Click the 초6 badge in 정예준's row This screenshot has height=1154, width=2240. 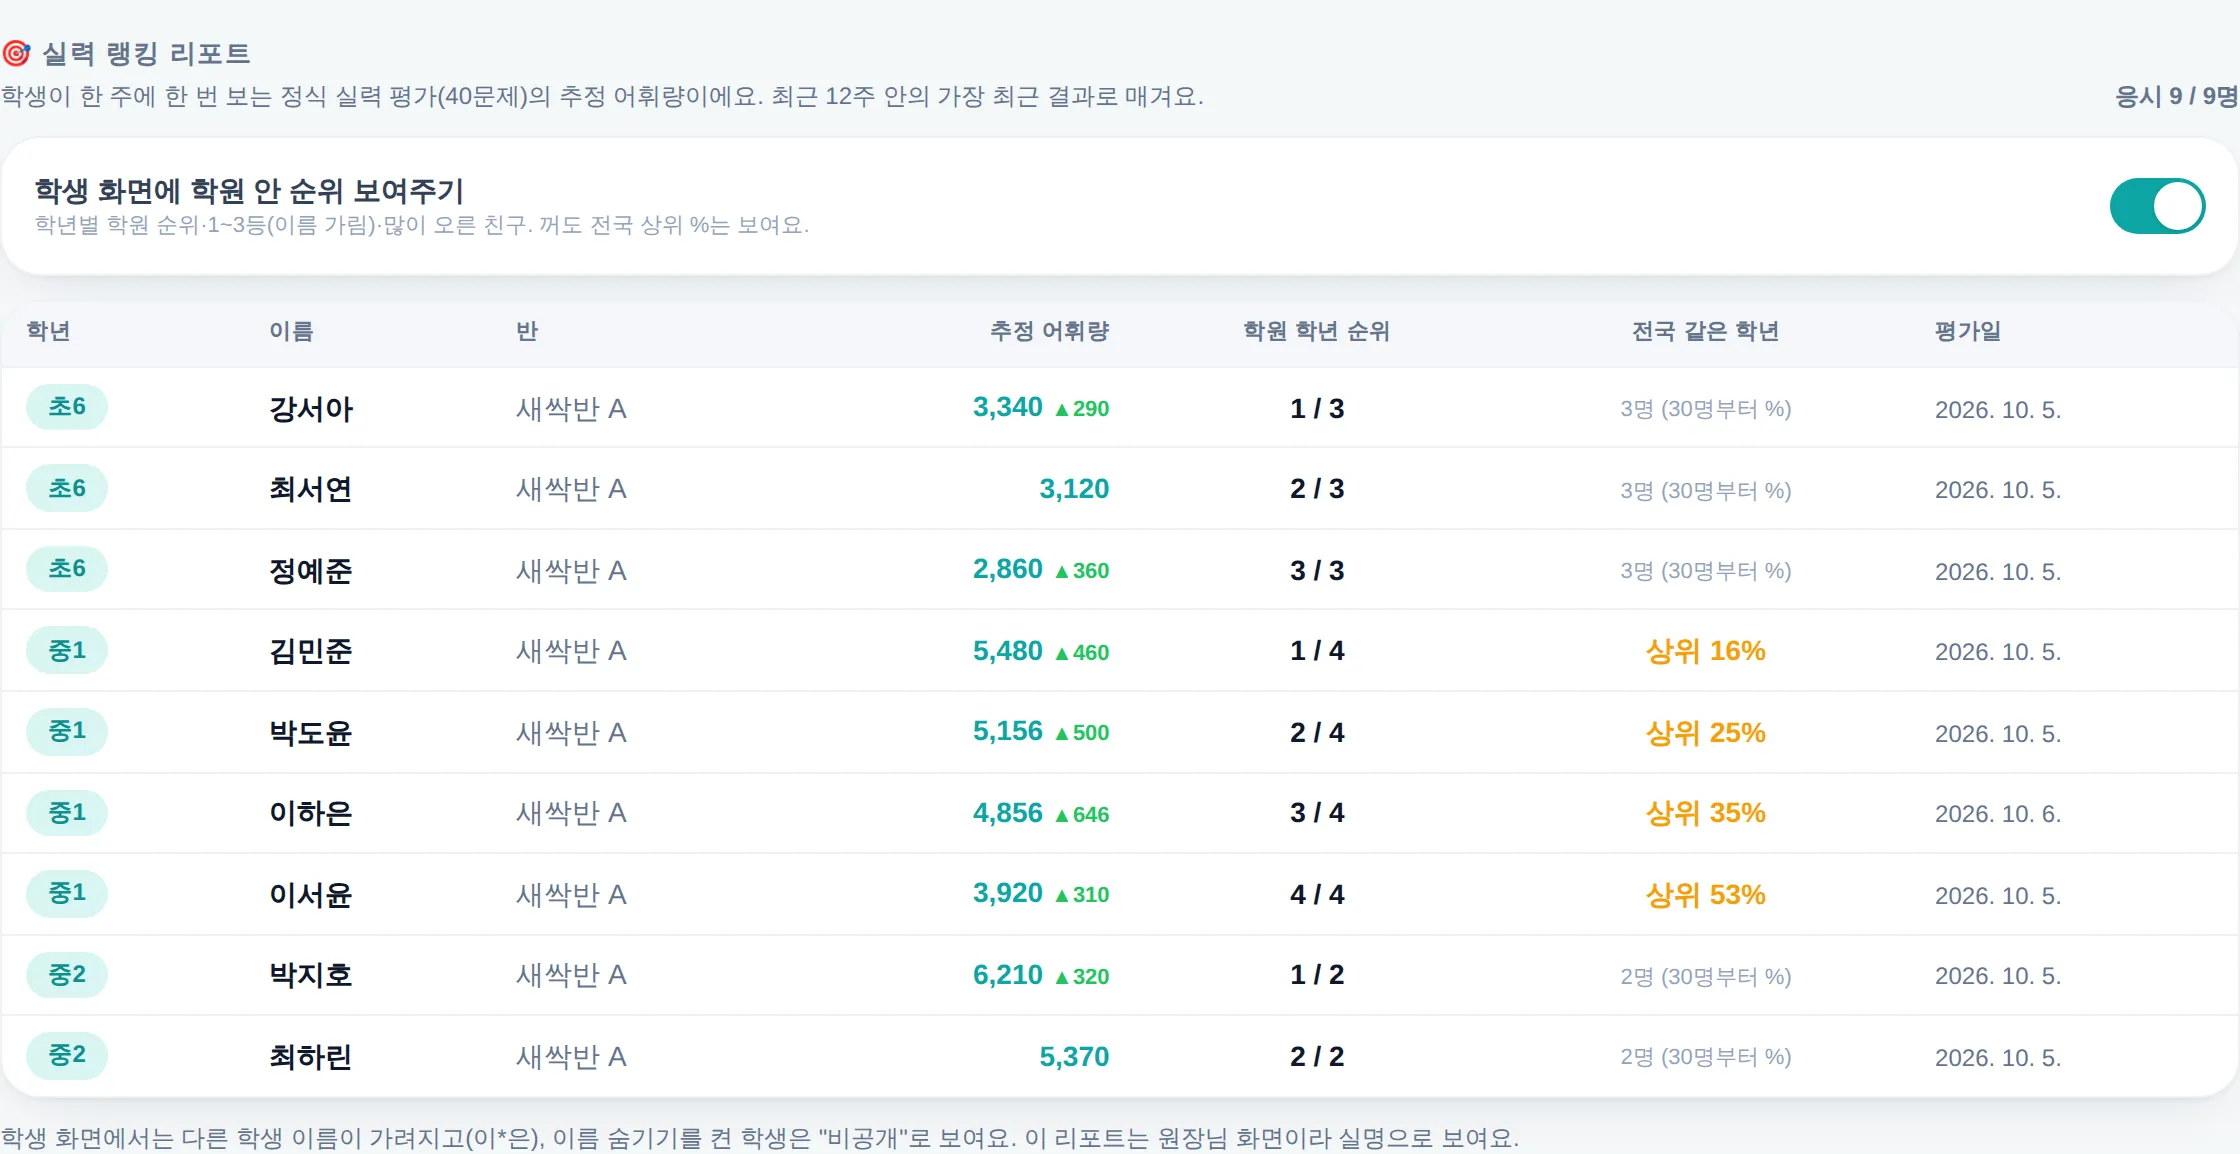tap(67, 569)
